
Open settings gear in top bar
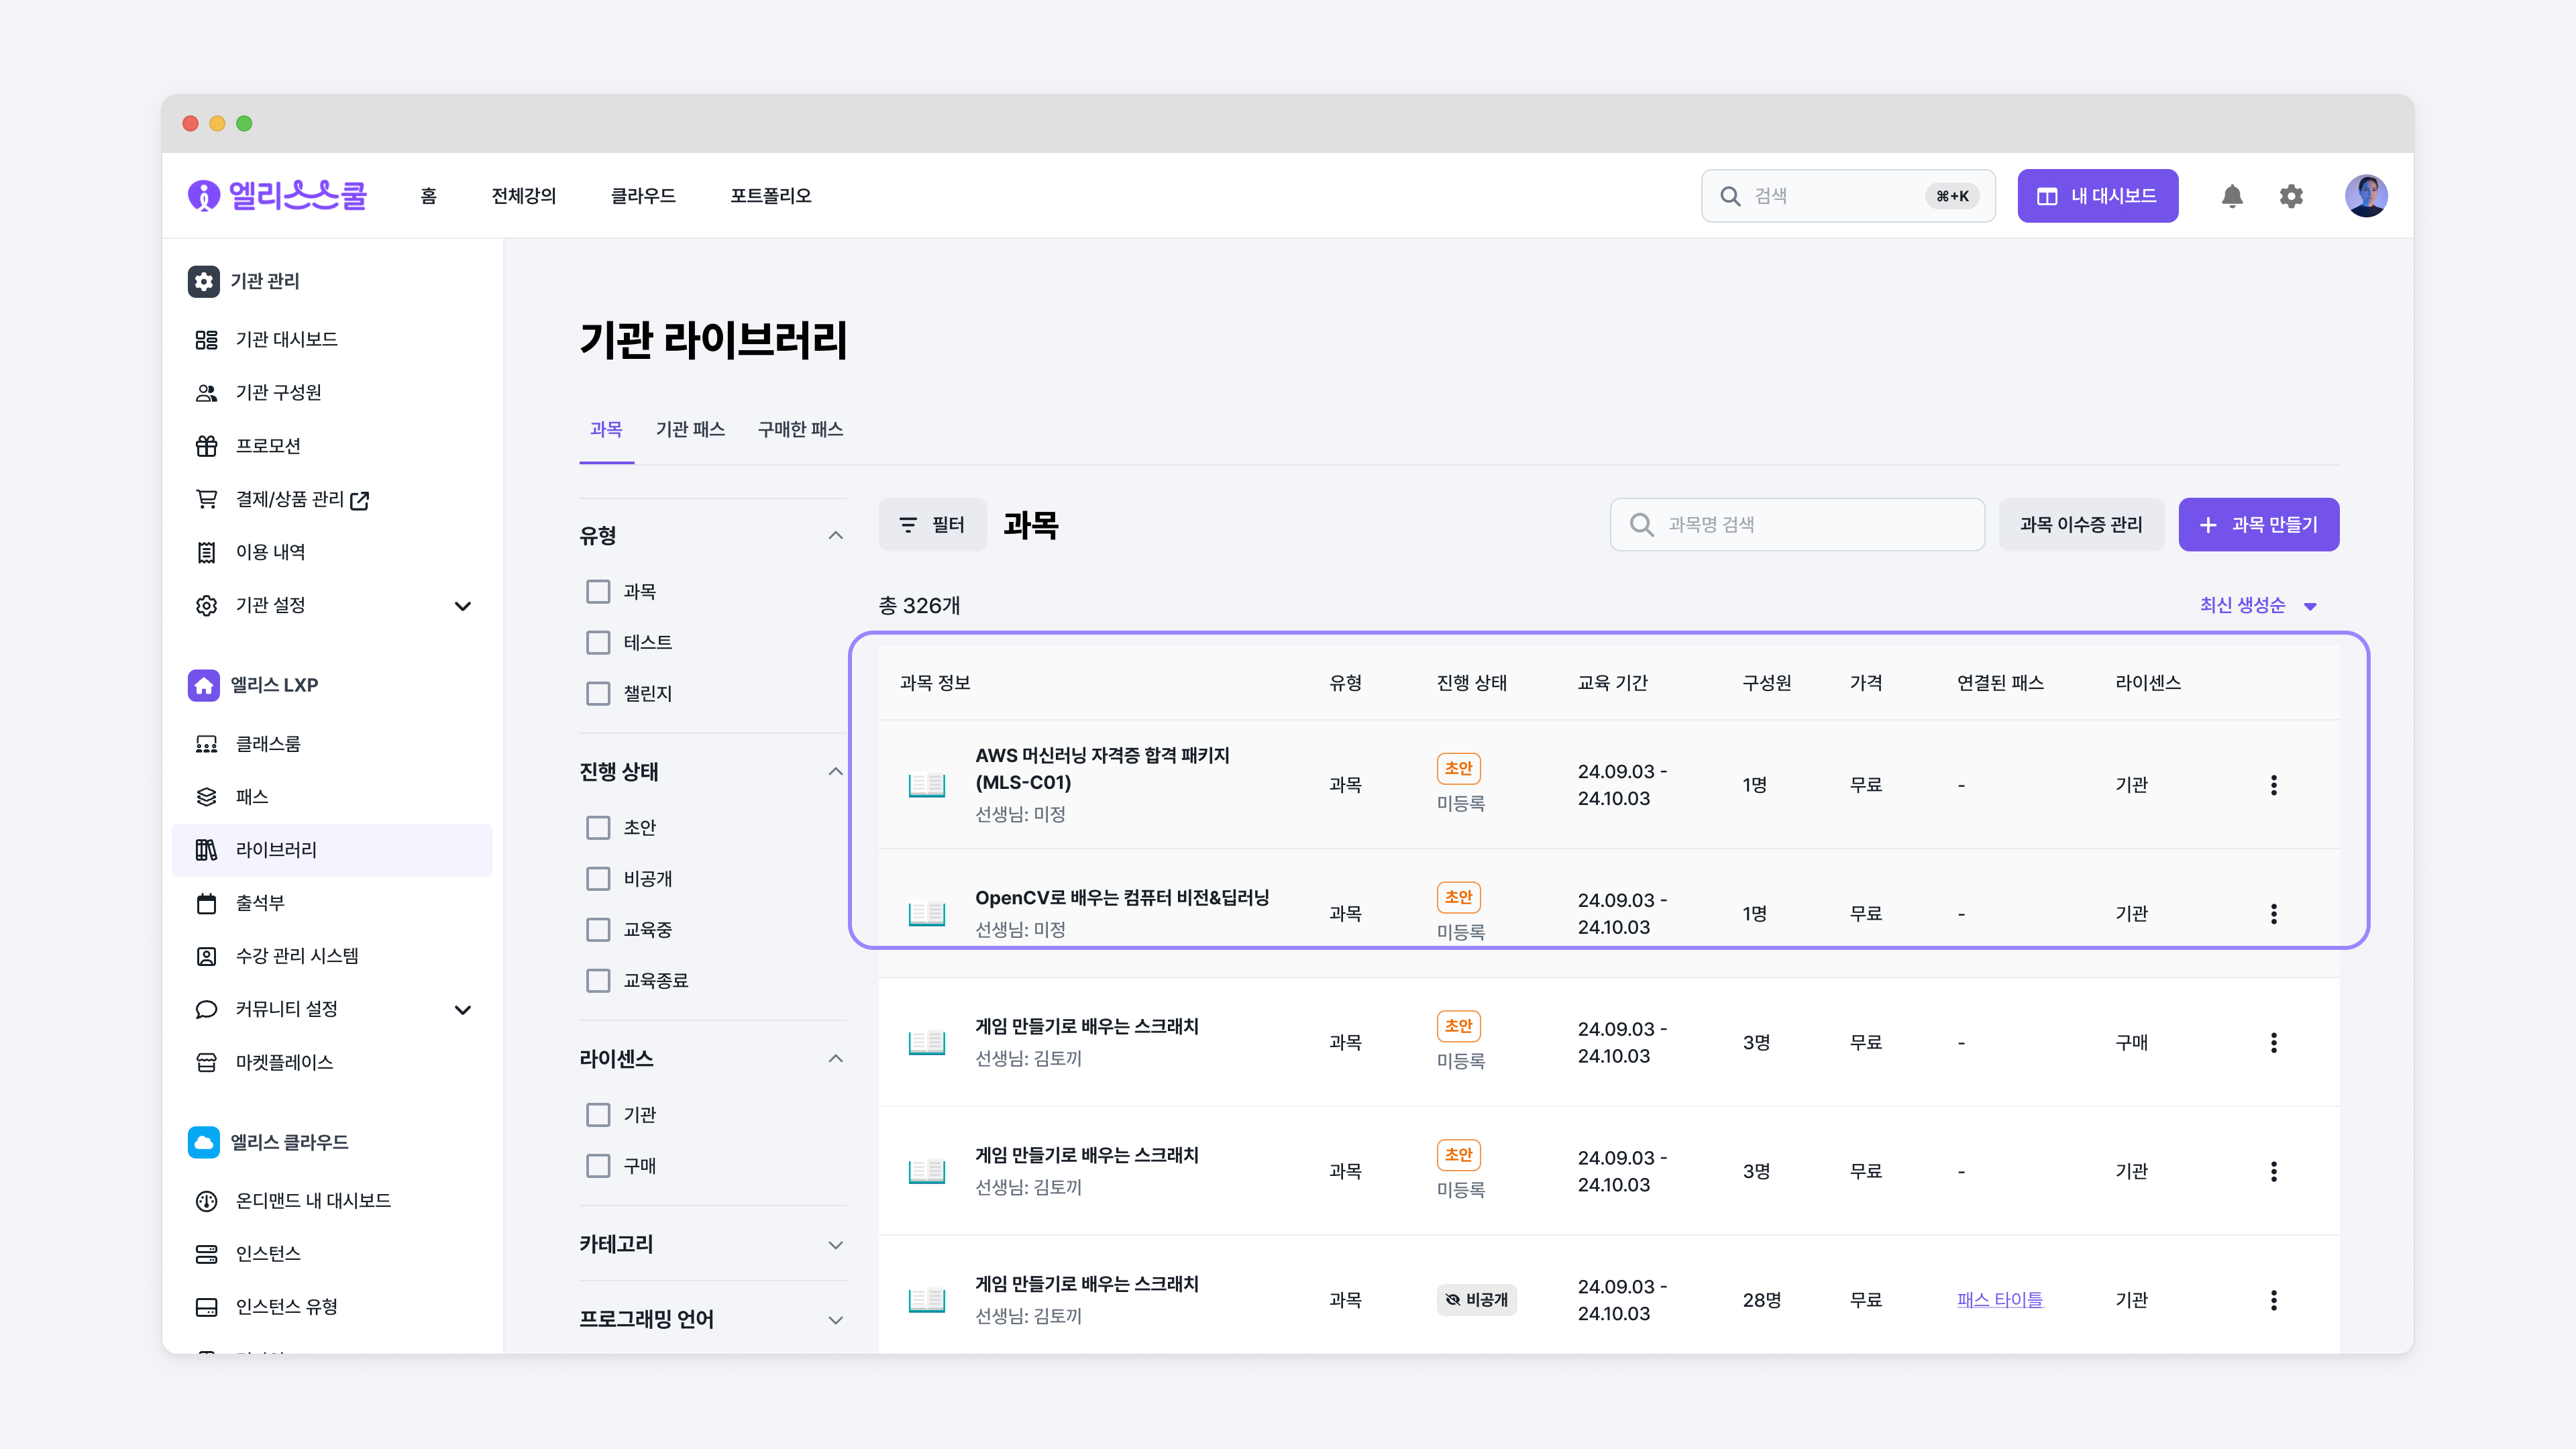click(x=2291, y=196)
